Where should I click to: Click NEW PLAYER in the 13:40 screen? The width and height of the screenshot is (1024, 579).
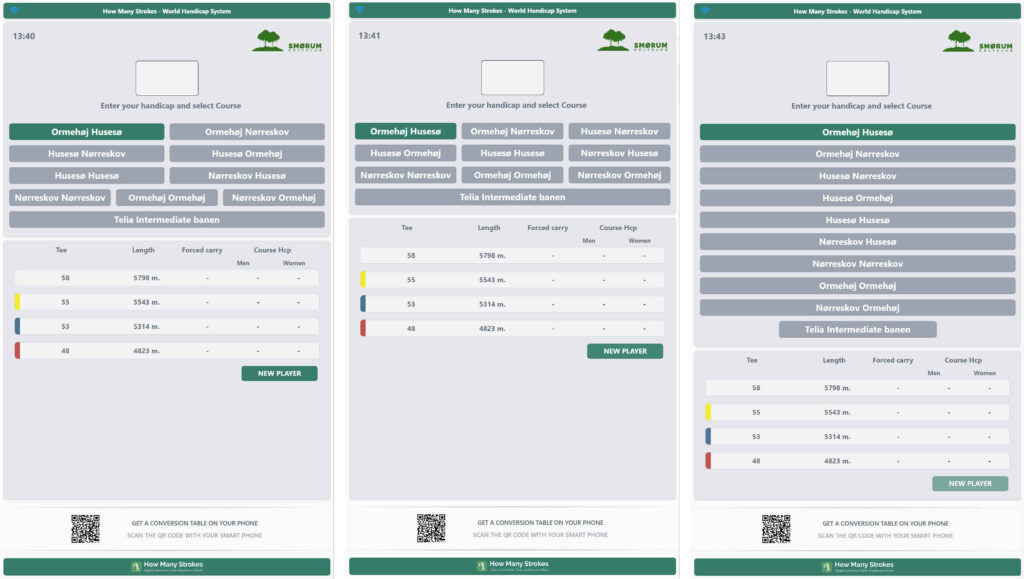coord(280,373)
